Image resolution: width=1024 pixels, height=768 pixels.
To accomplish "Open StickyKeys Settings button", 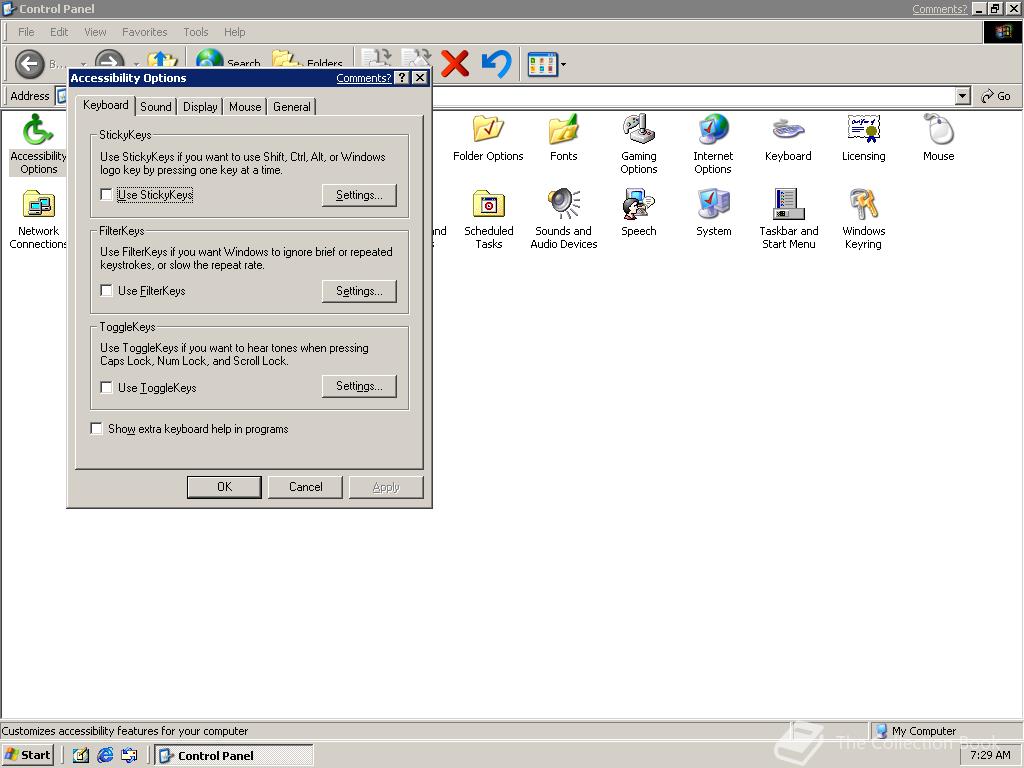I will pyautogui.click(x=359, y=195).
